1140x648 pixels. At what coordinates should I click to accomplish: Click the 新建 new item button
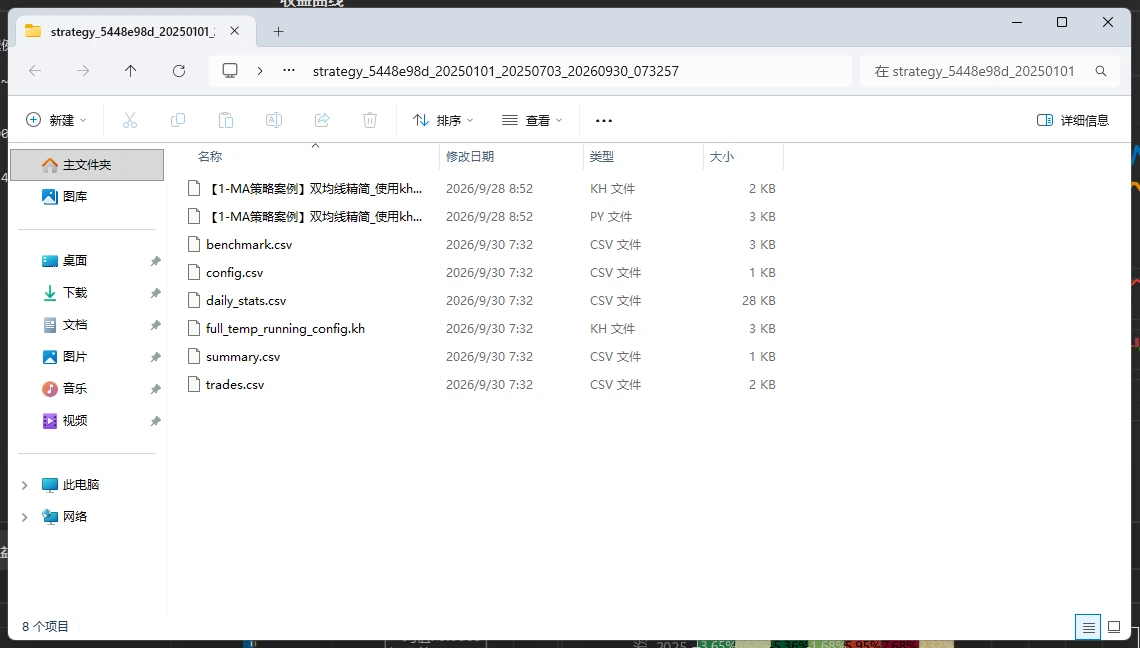[56, 120]
